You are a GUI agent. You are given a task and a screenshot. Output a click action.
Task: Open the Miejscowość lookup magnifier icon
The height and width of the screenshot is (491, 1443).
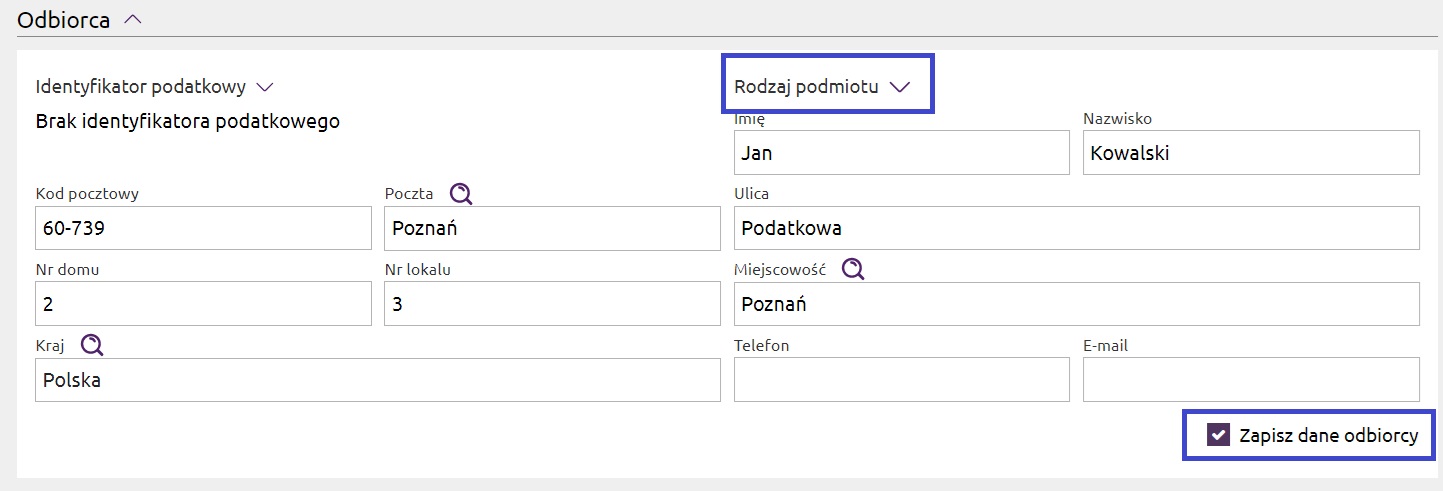(852, 269)
